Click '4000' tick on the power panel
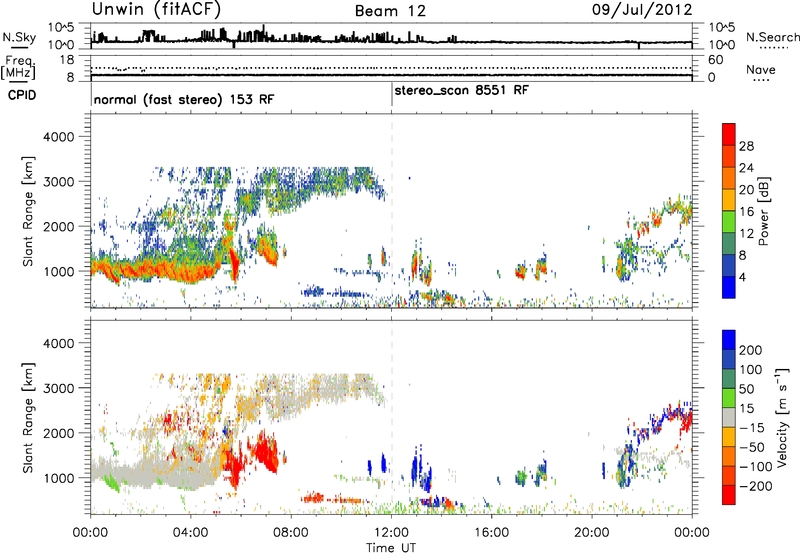This screenshot has height=554, width=800. click(58, 137)
